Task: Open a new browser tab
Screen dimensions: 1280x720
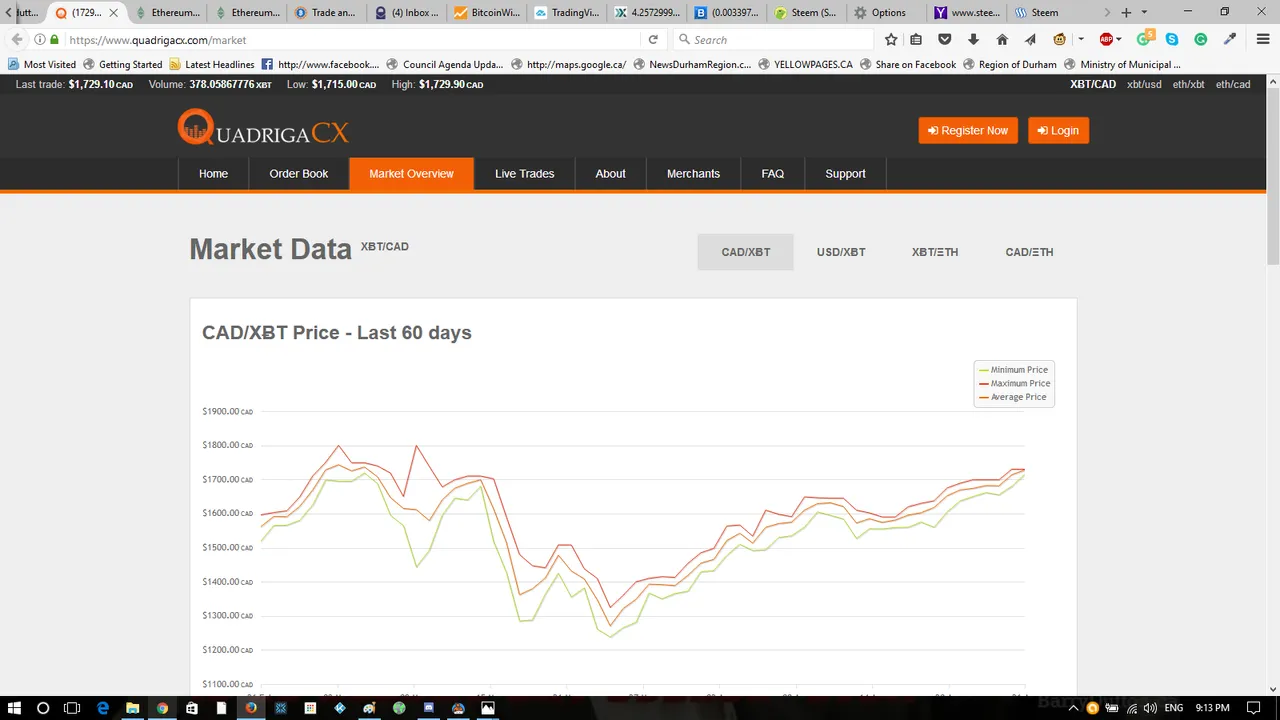Action: coord(1126,13)
